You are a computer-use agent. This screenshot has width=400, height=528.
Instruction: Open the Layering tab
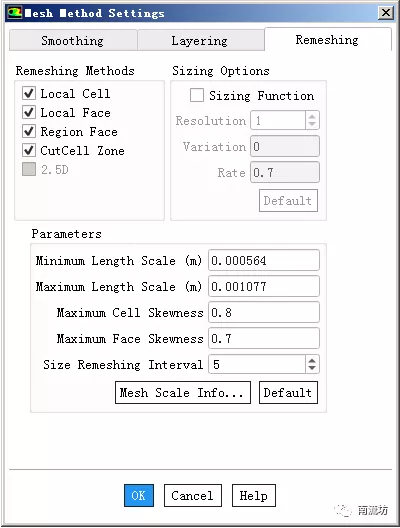(201, 40)
